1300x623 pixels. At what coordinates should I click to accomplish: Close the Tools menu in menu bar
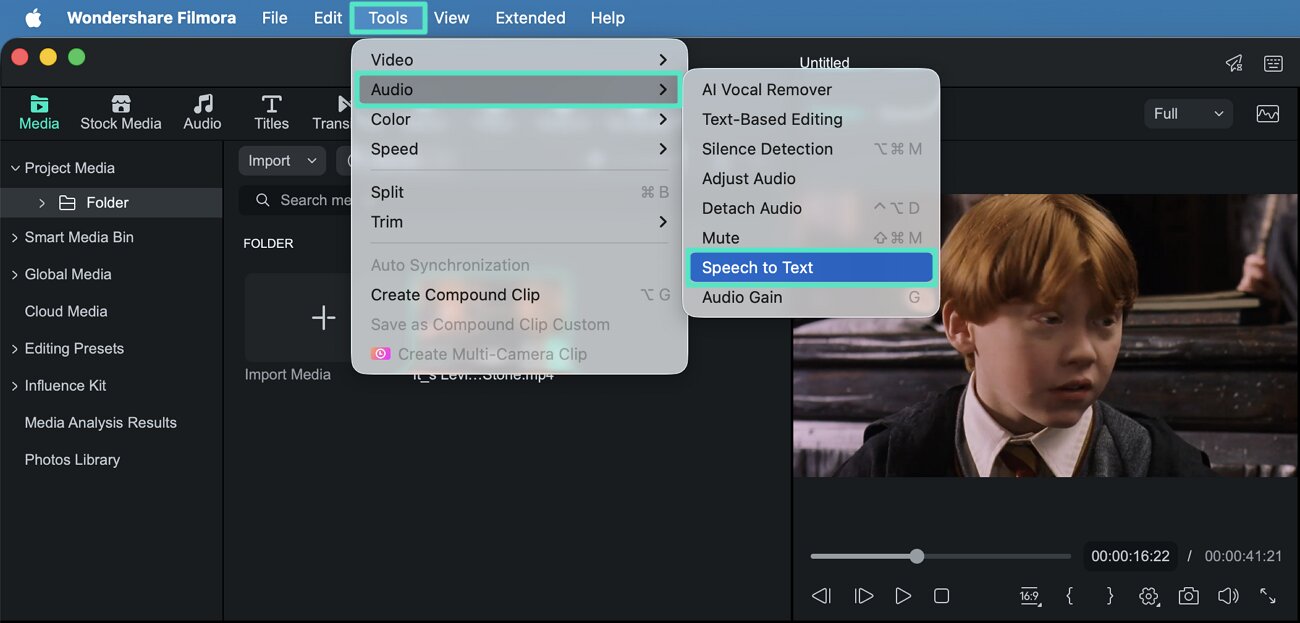coord(388,18)
